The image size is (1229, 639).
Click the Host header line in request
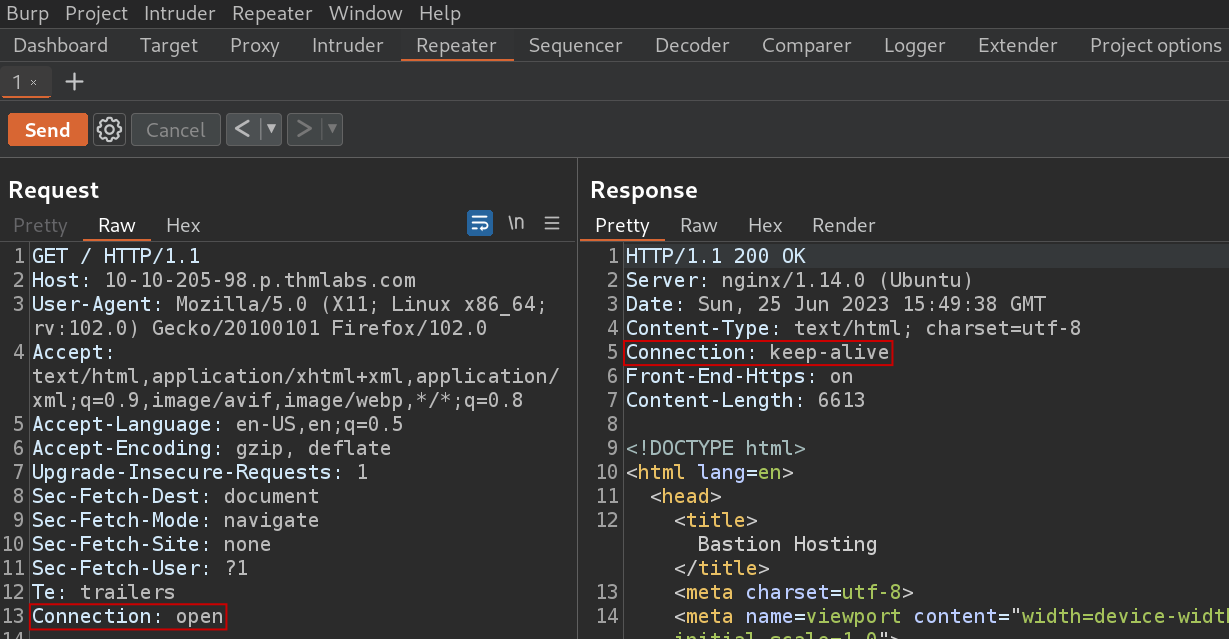tap(223, 280)
